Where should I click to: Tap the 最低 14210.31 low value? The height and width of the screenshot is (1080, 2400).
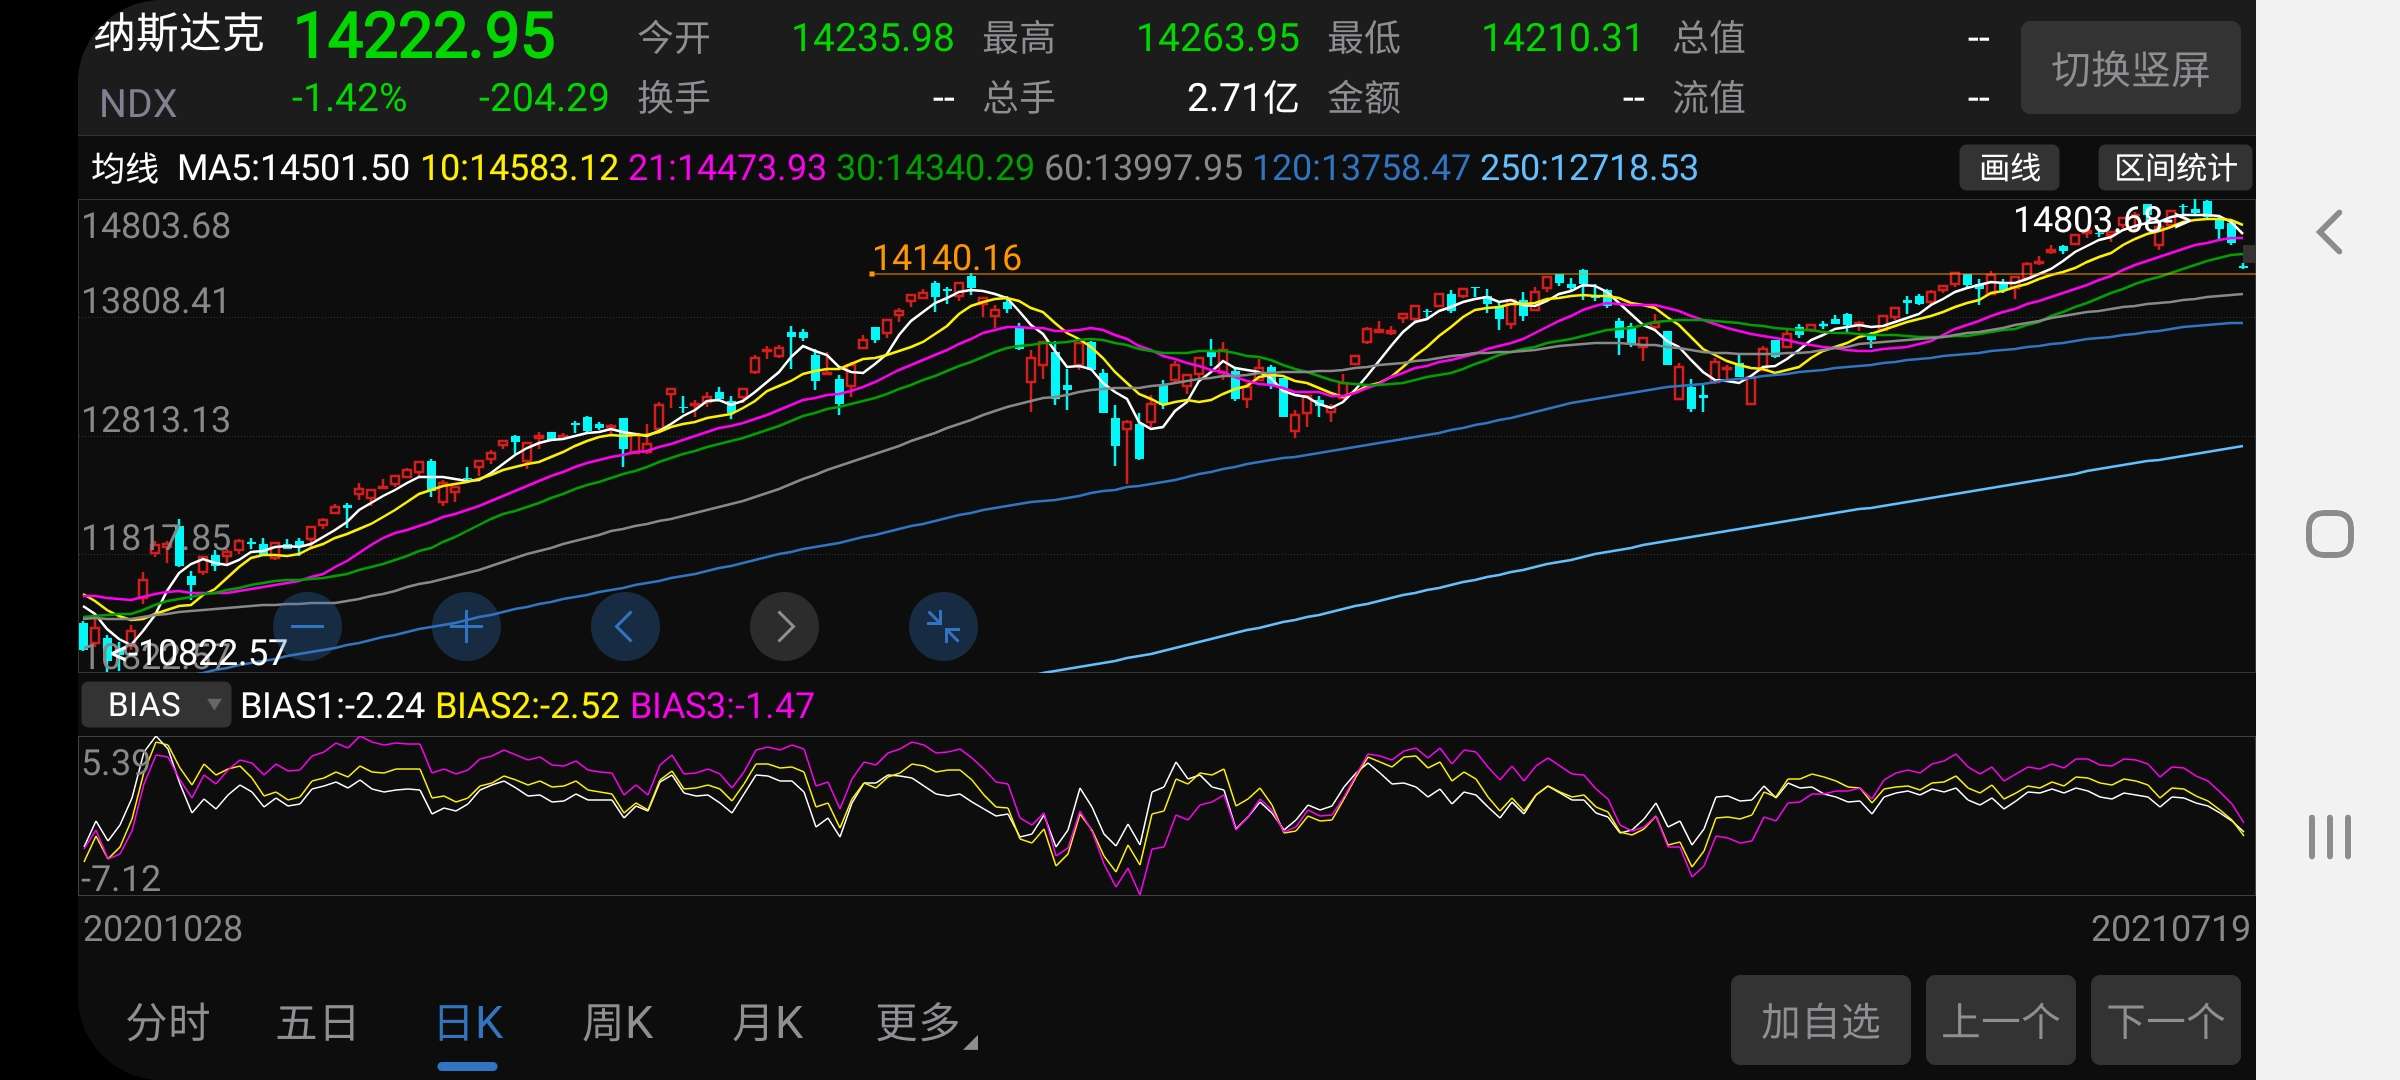1562,38
